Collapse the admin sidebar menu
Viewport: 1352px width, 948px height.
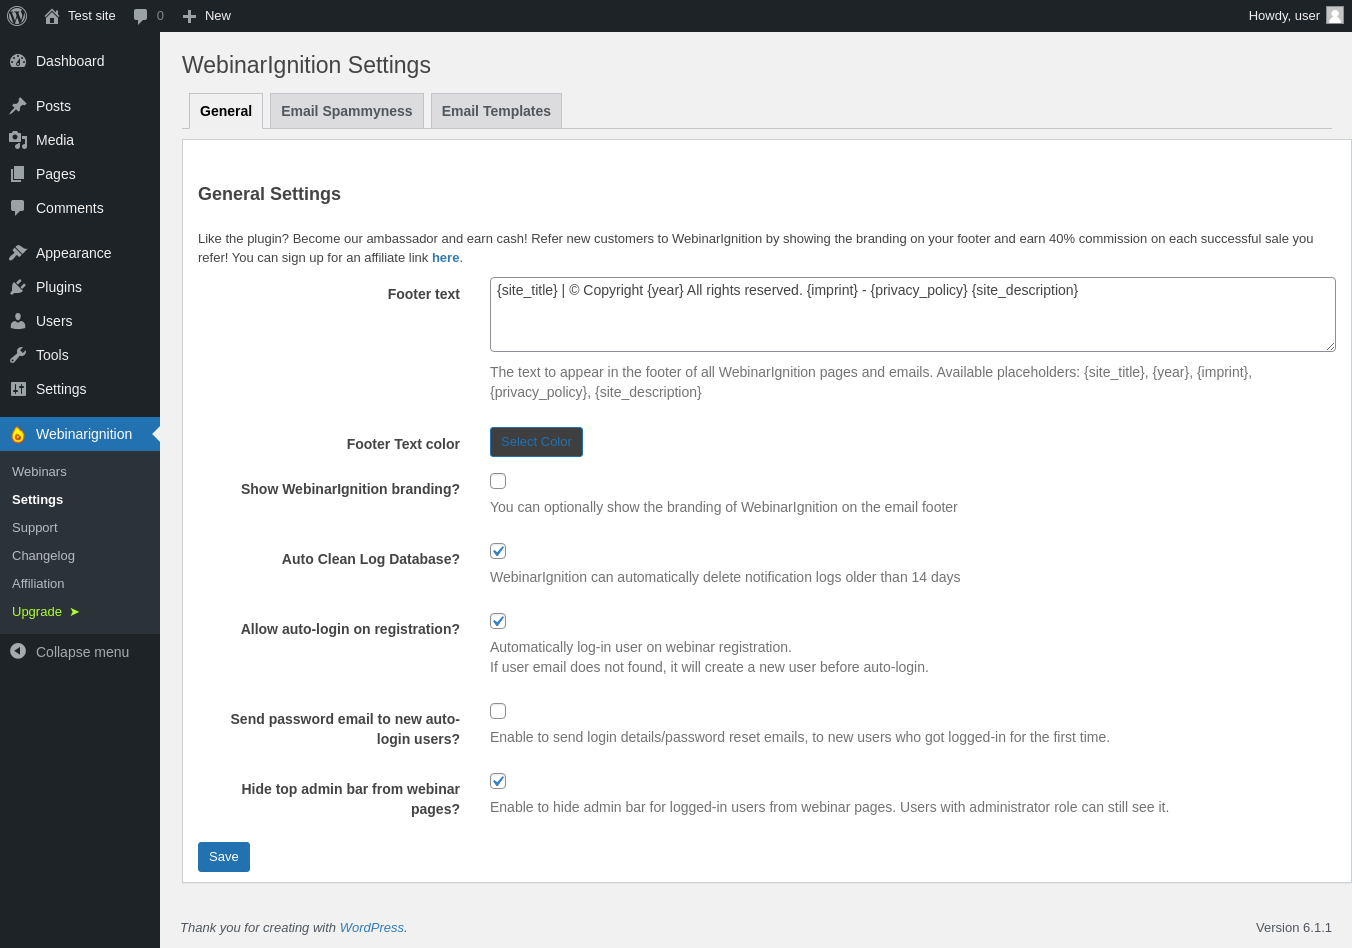click(70, 652)
